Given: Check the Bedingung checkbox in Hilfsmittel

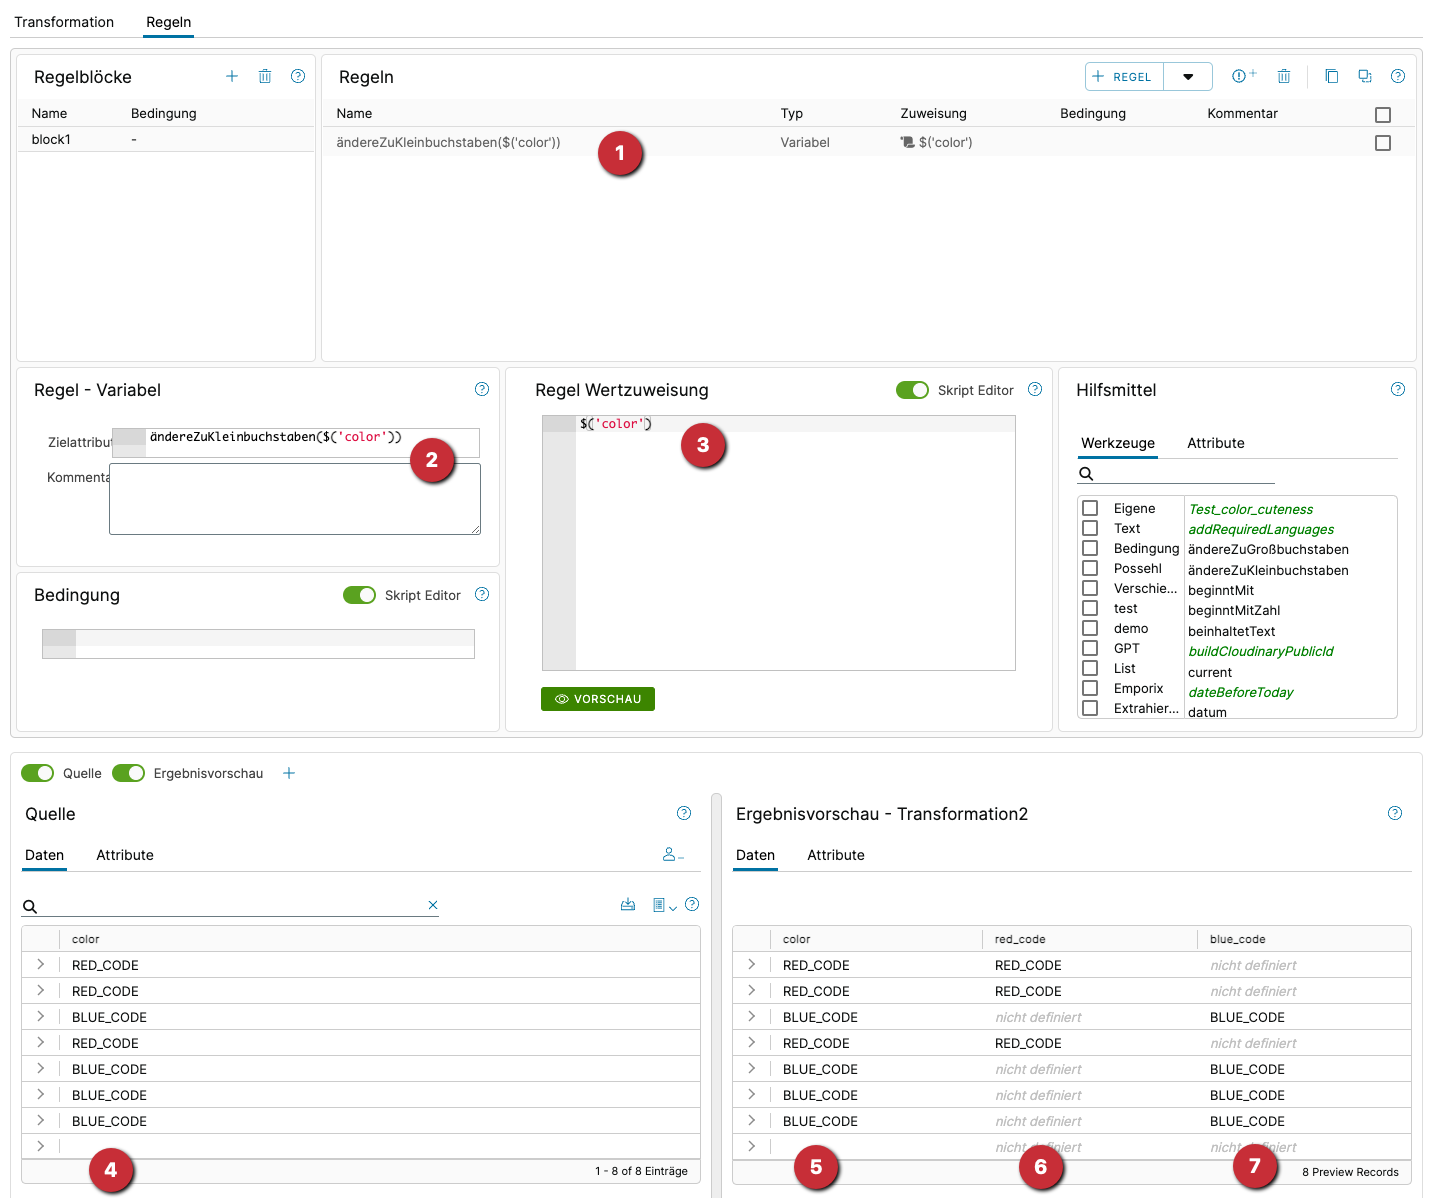Looking at the screenshot, I should (x=1090, y=548).
